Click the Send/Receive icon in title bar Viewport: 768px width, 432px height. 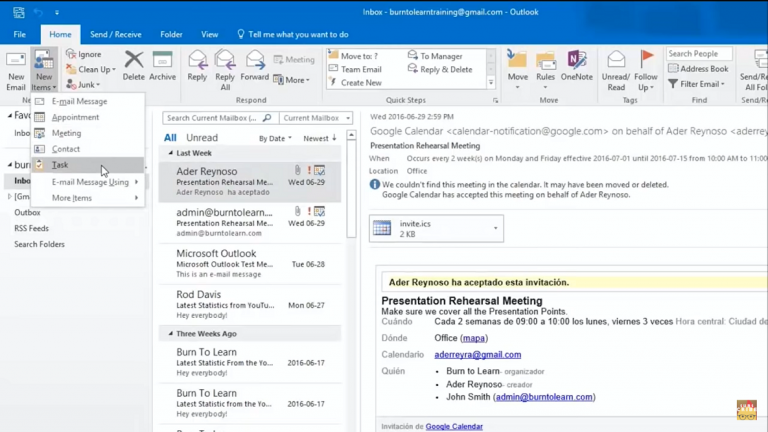point(19,12)
